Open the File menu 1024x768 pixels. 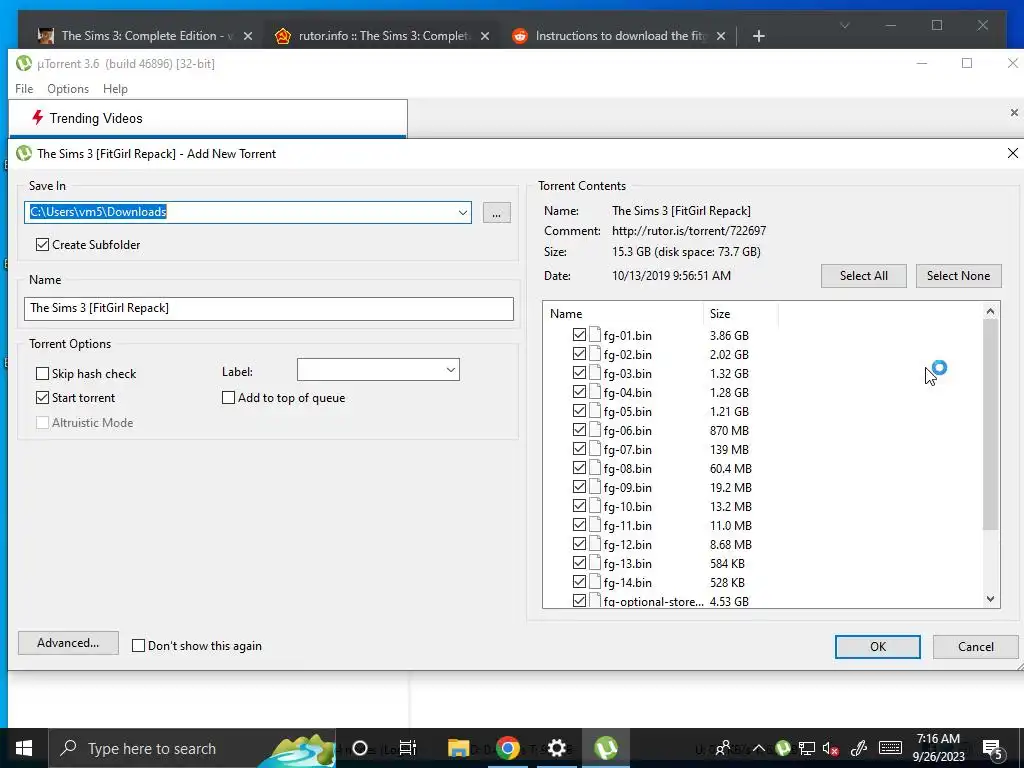point(24,89)
